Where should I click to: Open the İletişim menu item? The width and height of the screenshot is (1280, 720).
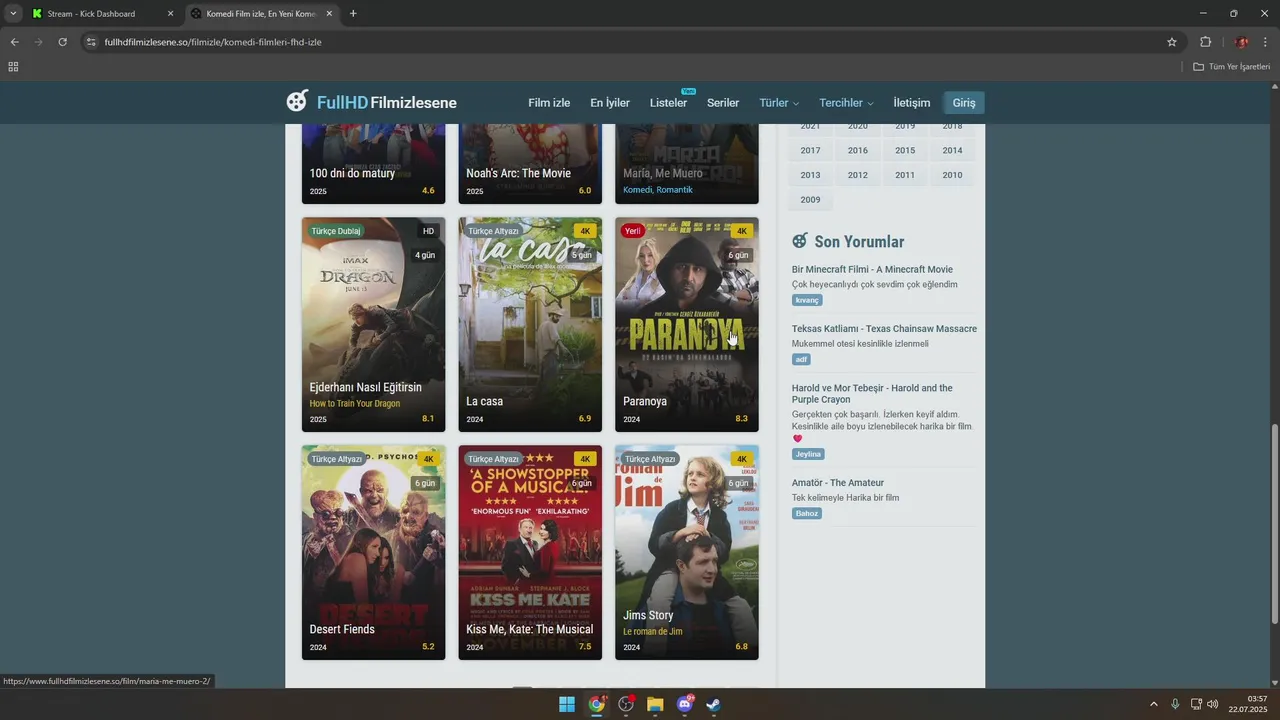[x=911, y=103]
